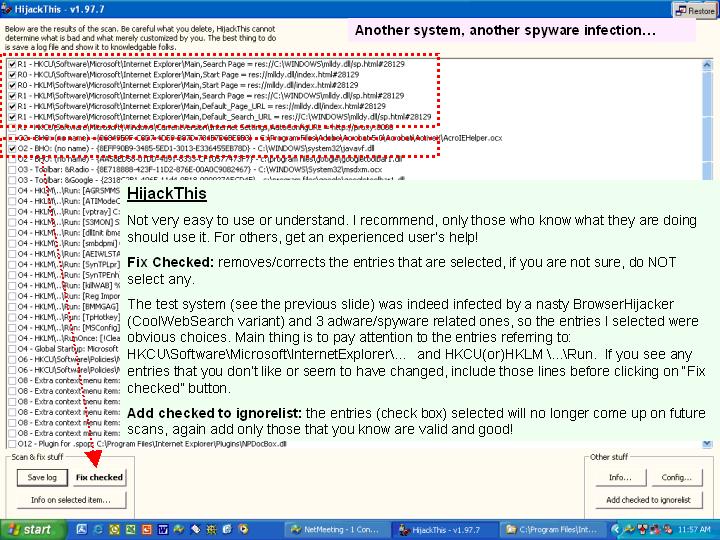Select O4 Run [SynTPEnh row

[64, 276]
